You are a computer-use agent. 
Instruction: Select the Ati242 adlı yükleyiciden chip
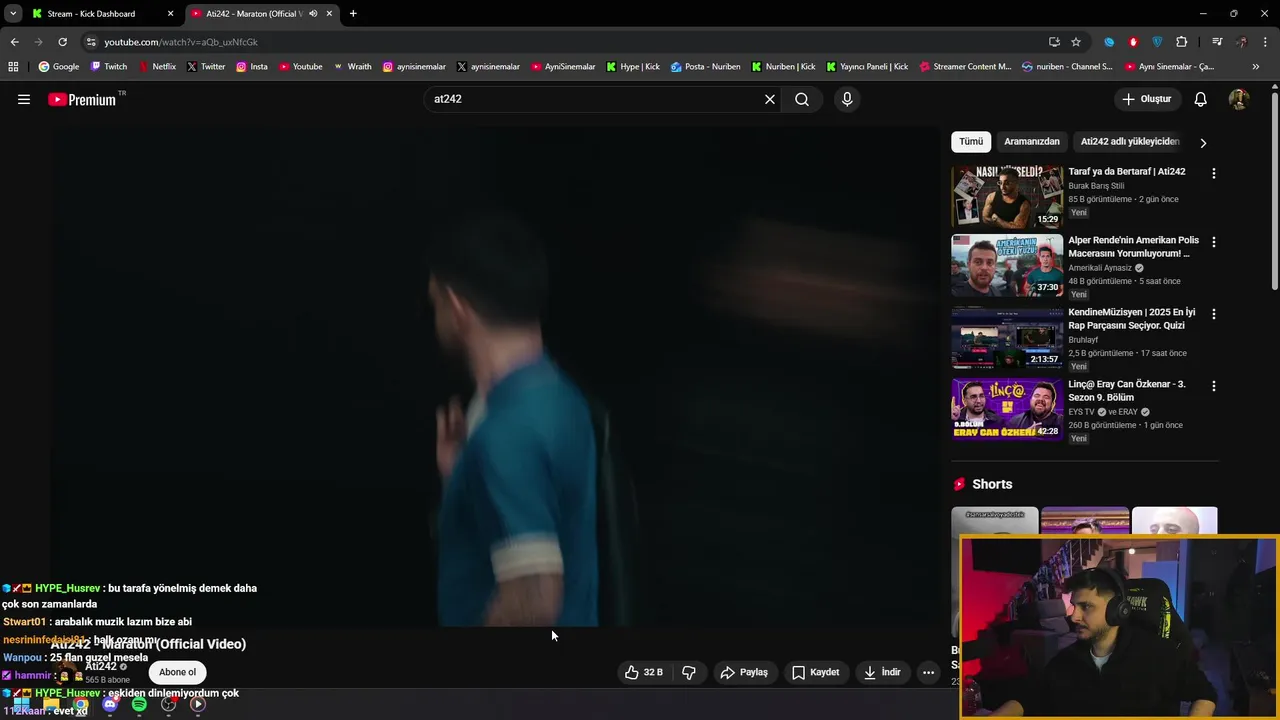pos(1130,141)
